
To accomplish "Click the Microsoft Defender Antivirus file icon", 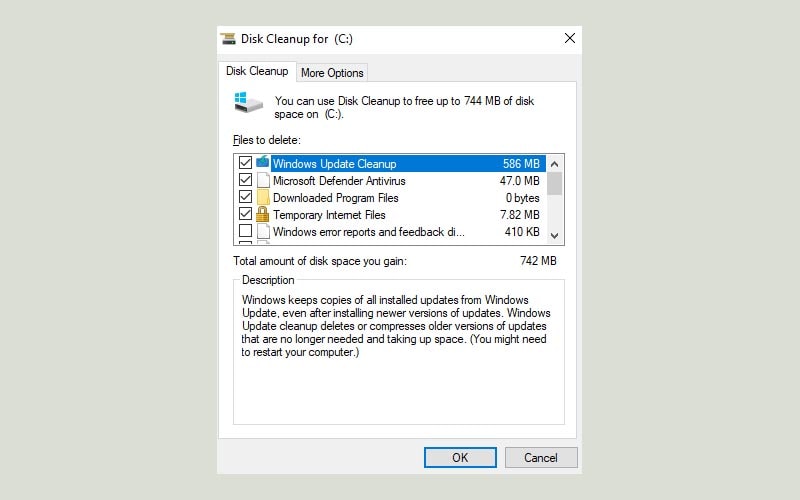I will click(263, 180).
